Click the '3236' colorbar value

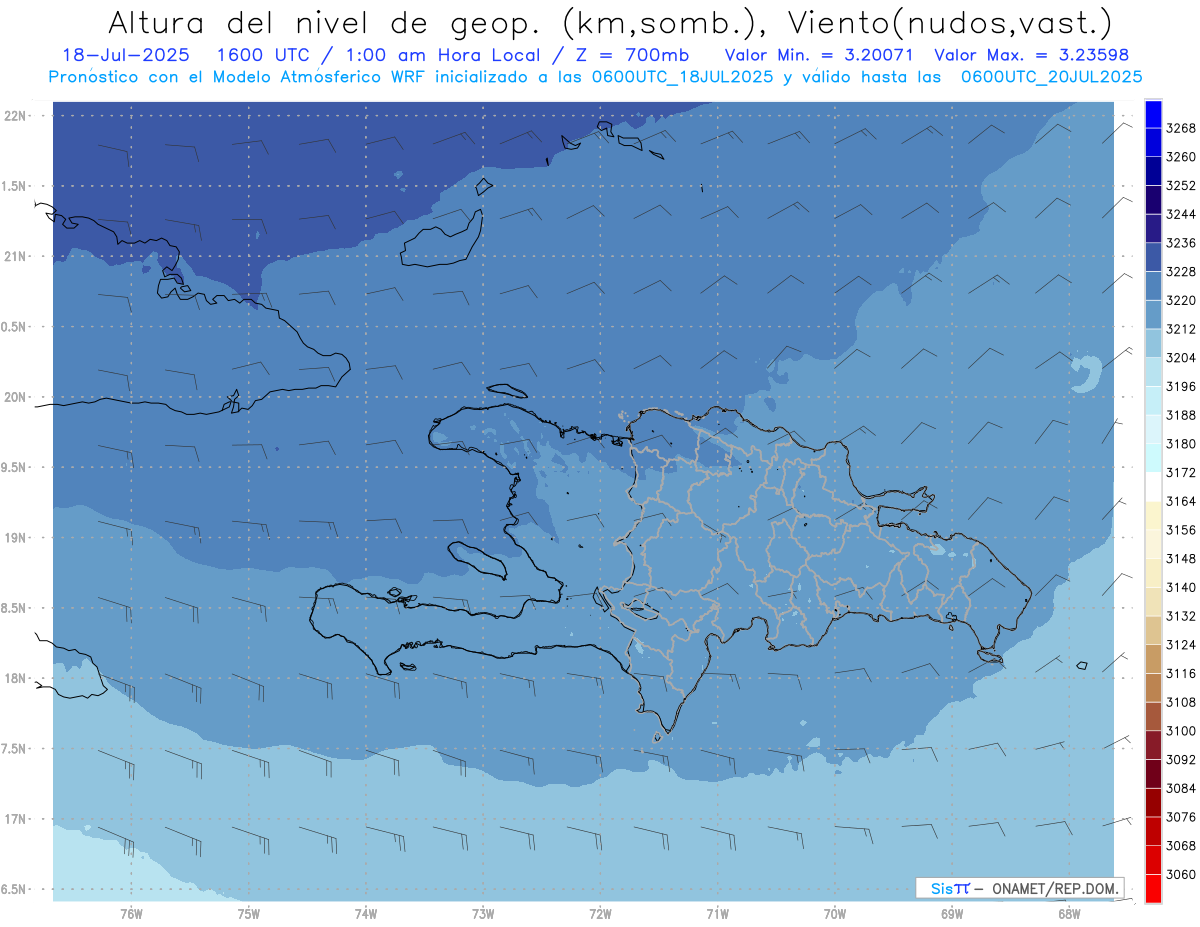coord(1181,243)
